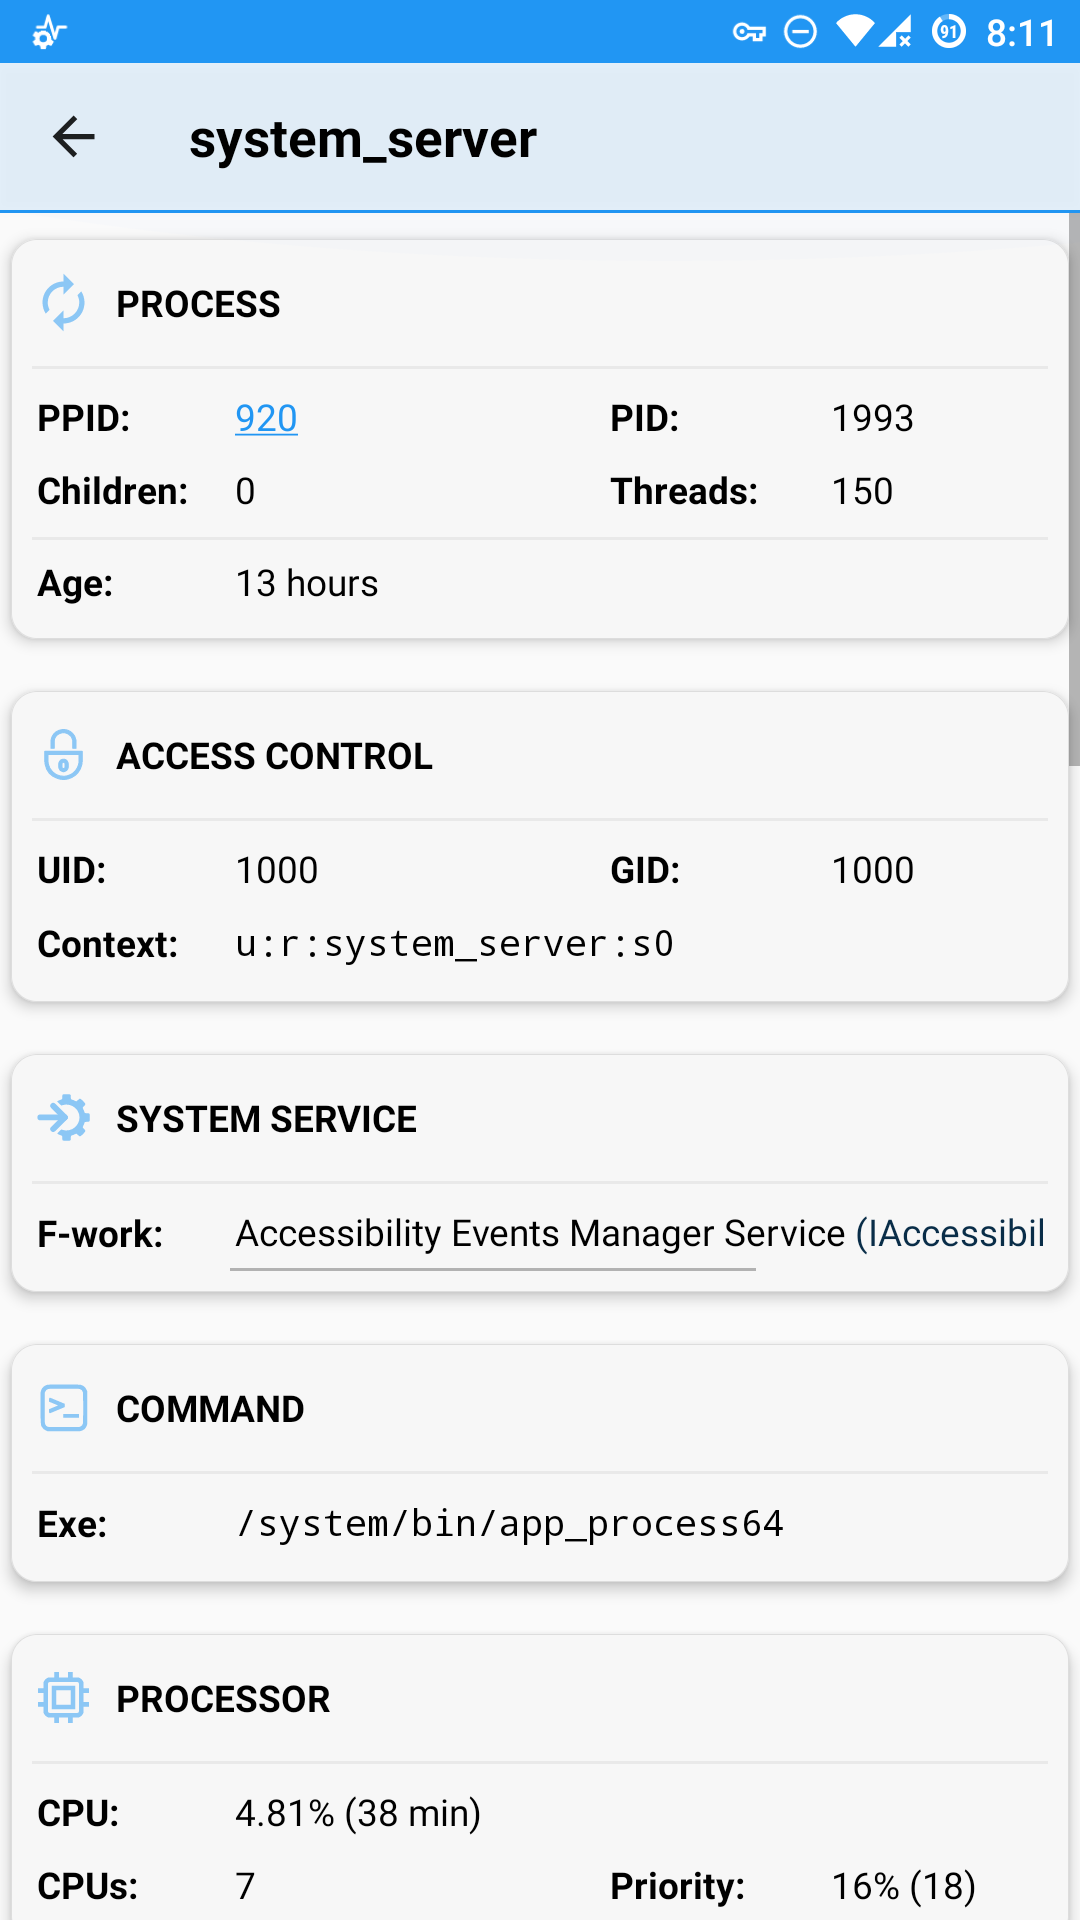
Task: Tap the GID value 1000
Action: click(872, 870)
